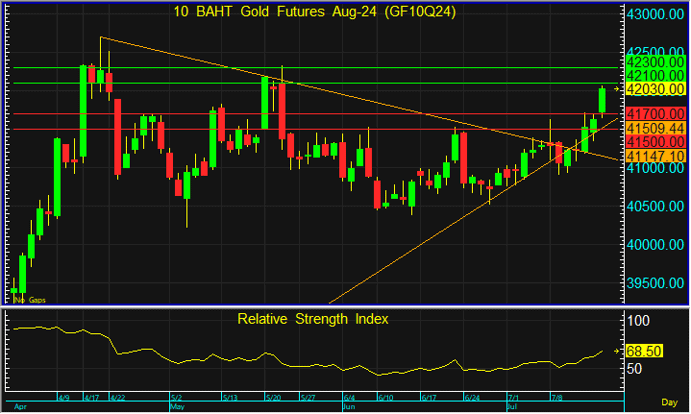The image size is (691, 414).
Task: Click the Jun month marker on time axis
Action: click(349, 409)
